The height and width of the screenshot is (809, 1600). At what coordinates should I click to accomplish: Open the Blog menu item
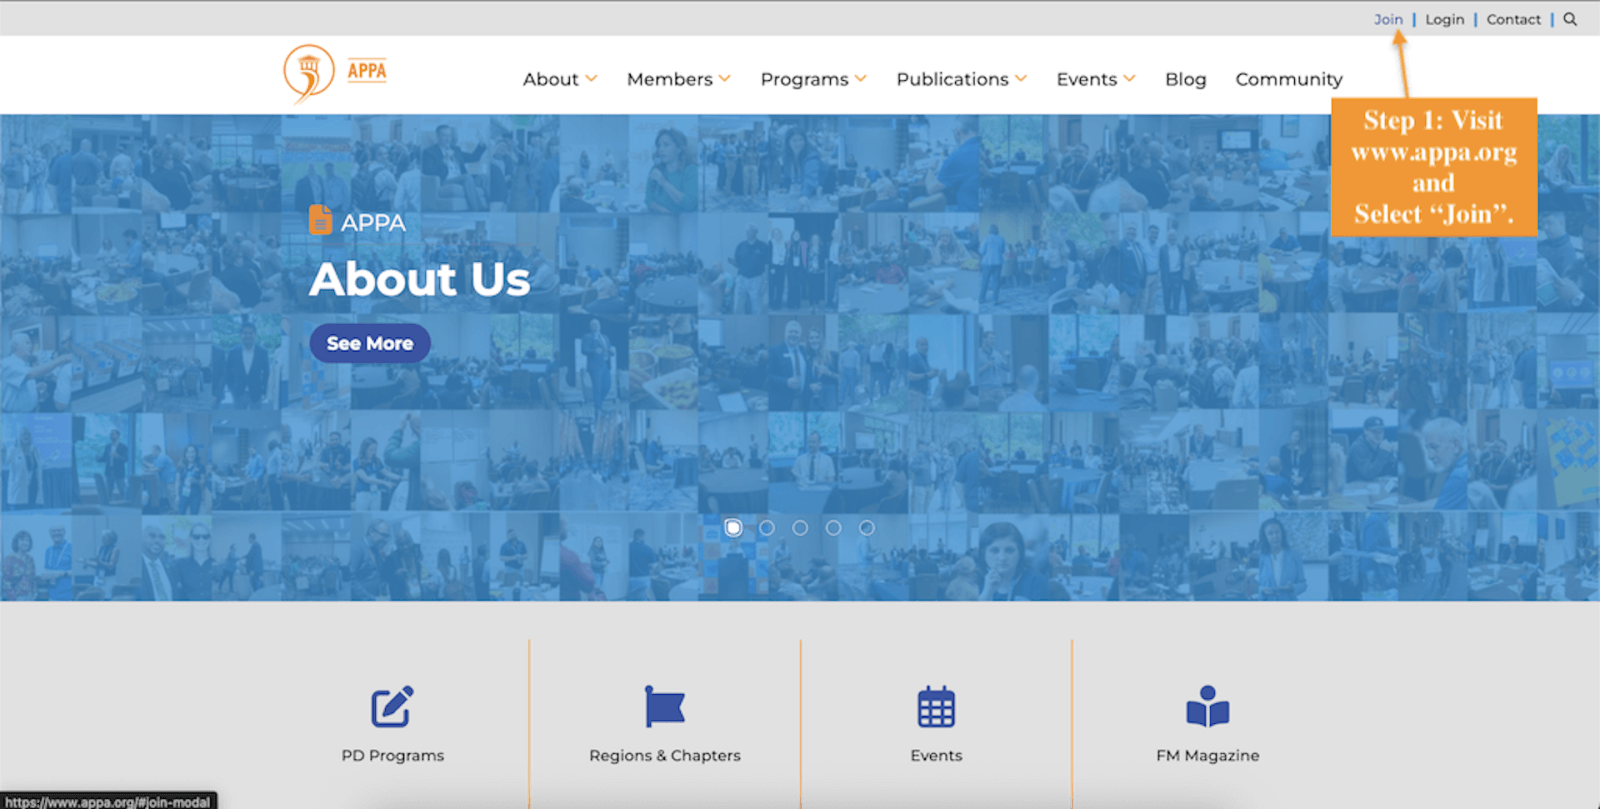pyautogui.click(x=1185, y=79)
